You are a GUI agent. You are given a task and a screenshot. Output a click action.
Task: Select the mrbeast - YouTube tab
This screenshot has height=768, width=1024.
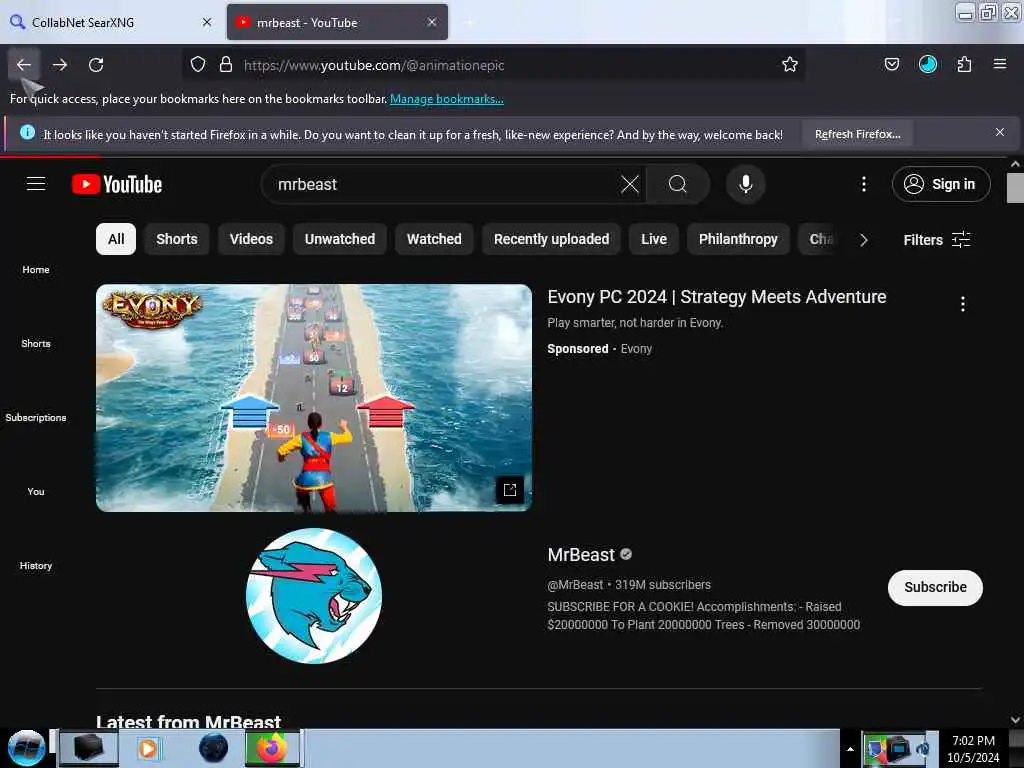(x=337, y=22)
